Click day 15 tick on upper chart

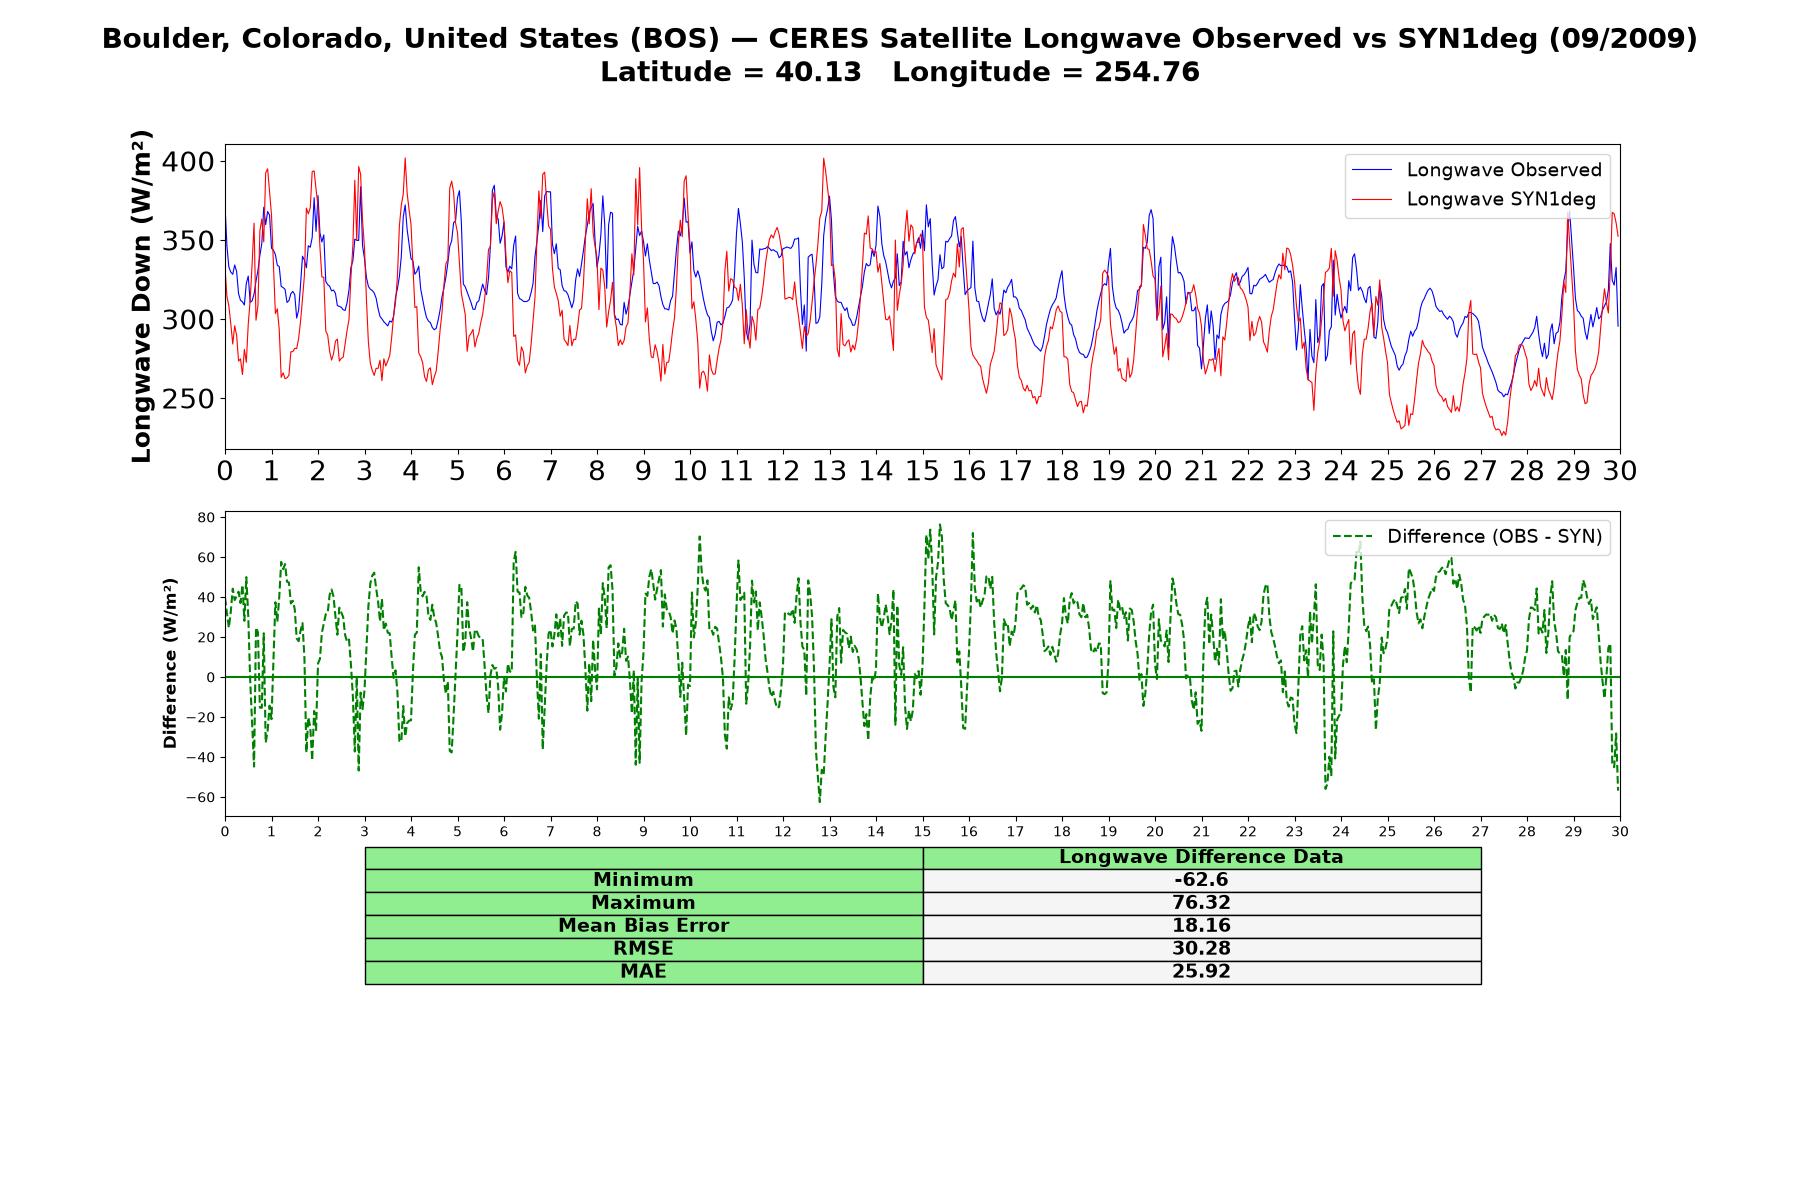coord(922,470)
